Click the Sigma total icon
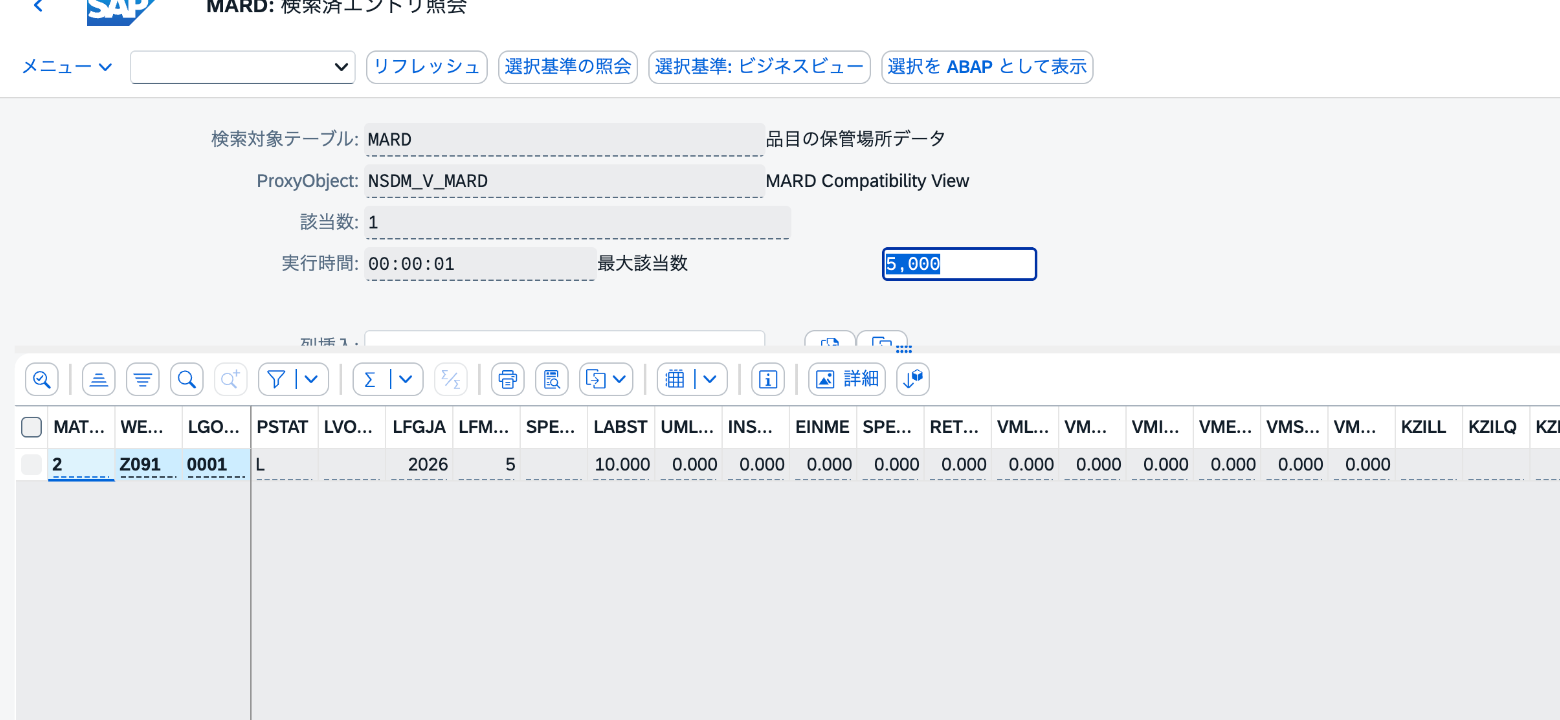Viewport: 1560px width, 720px height. 370,379
